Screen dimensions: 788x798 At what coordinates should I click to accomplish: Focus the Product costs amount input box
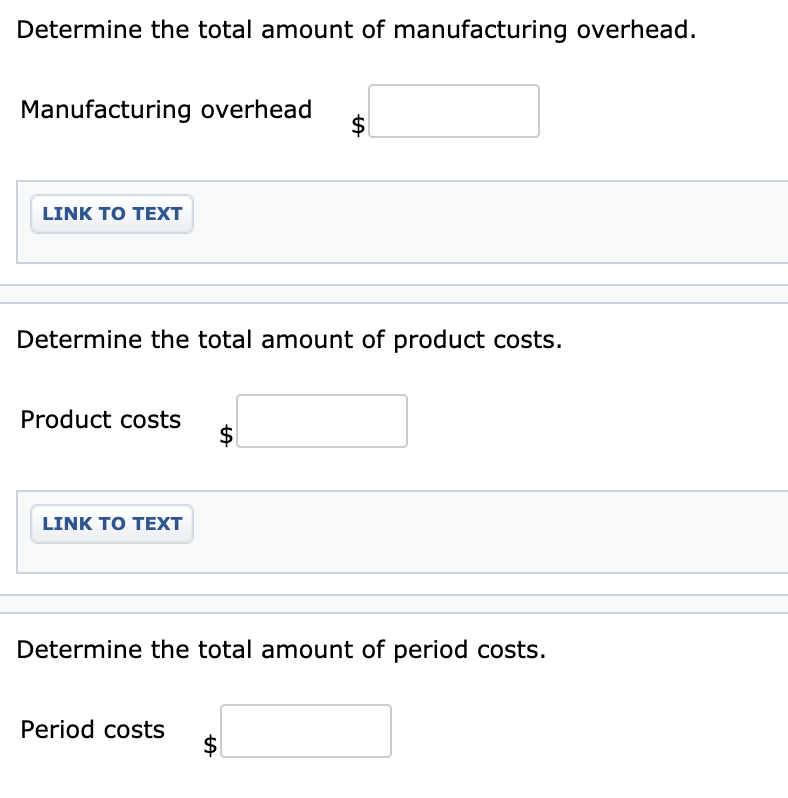(x=322, y=421)
